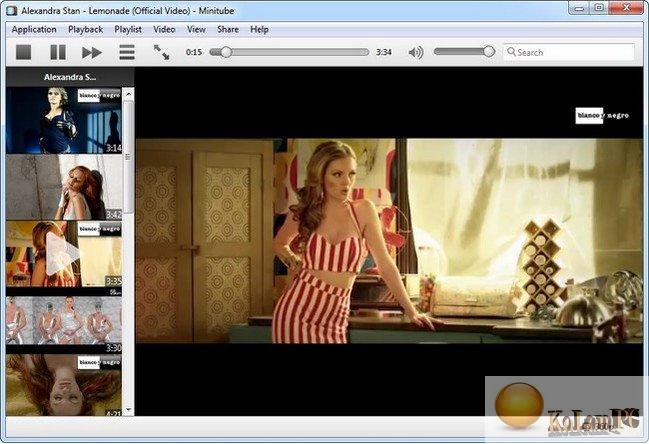
Task: Open the Playback menu
Action: point(85,29)
